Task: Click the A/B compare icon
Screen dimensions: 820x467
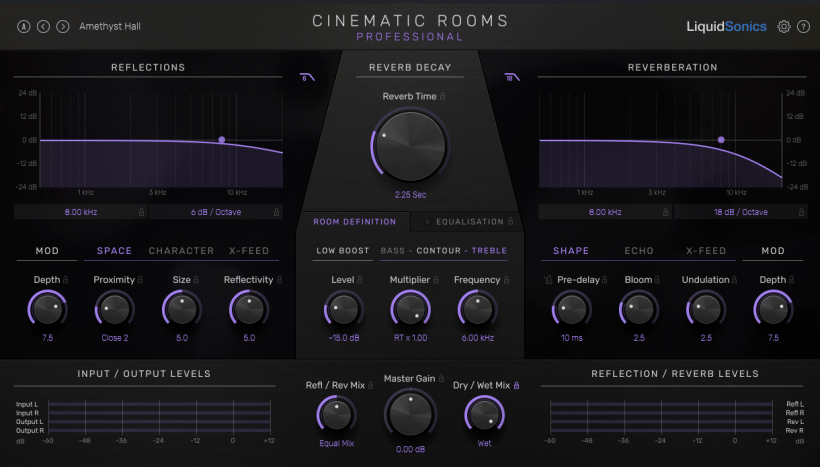Action: click(24, 26)
